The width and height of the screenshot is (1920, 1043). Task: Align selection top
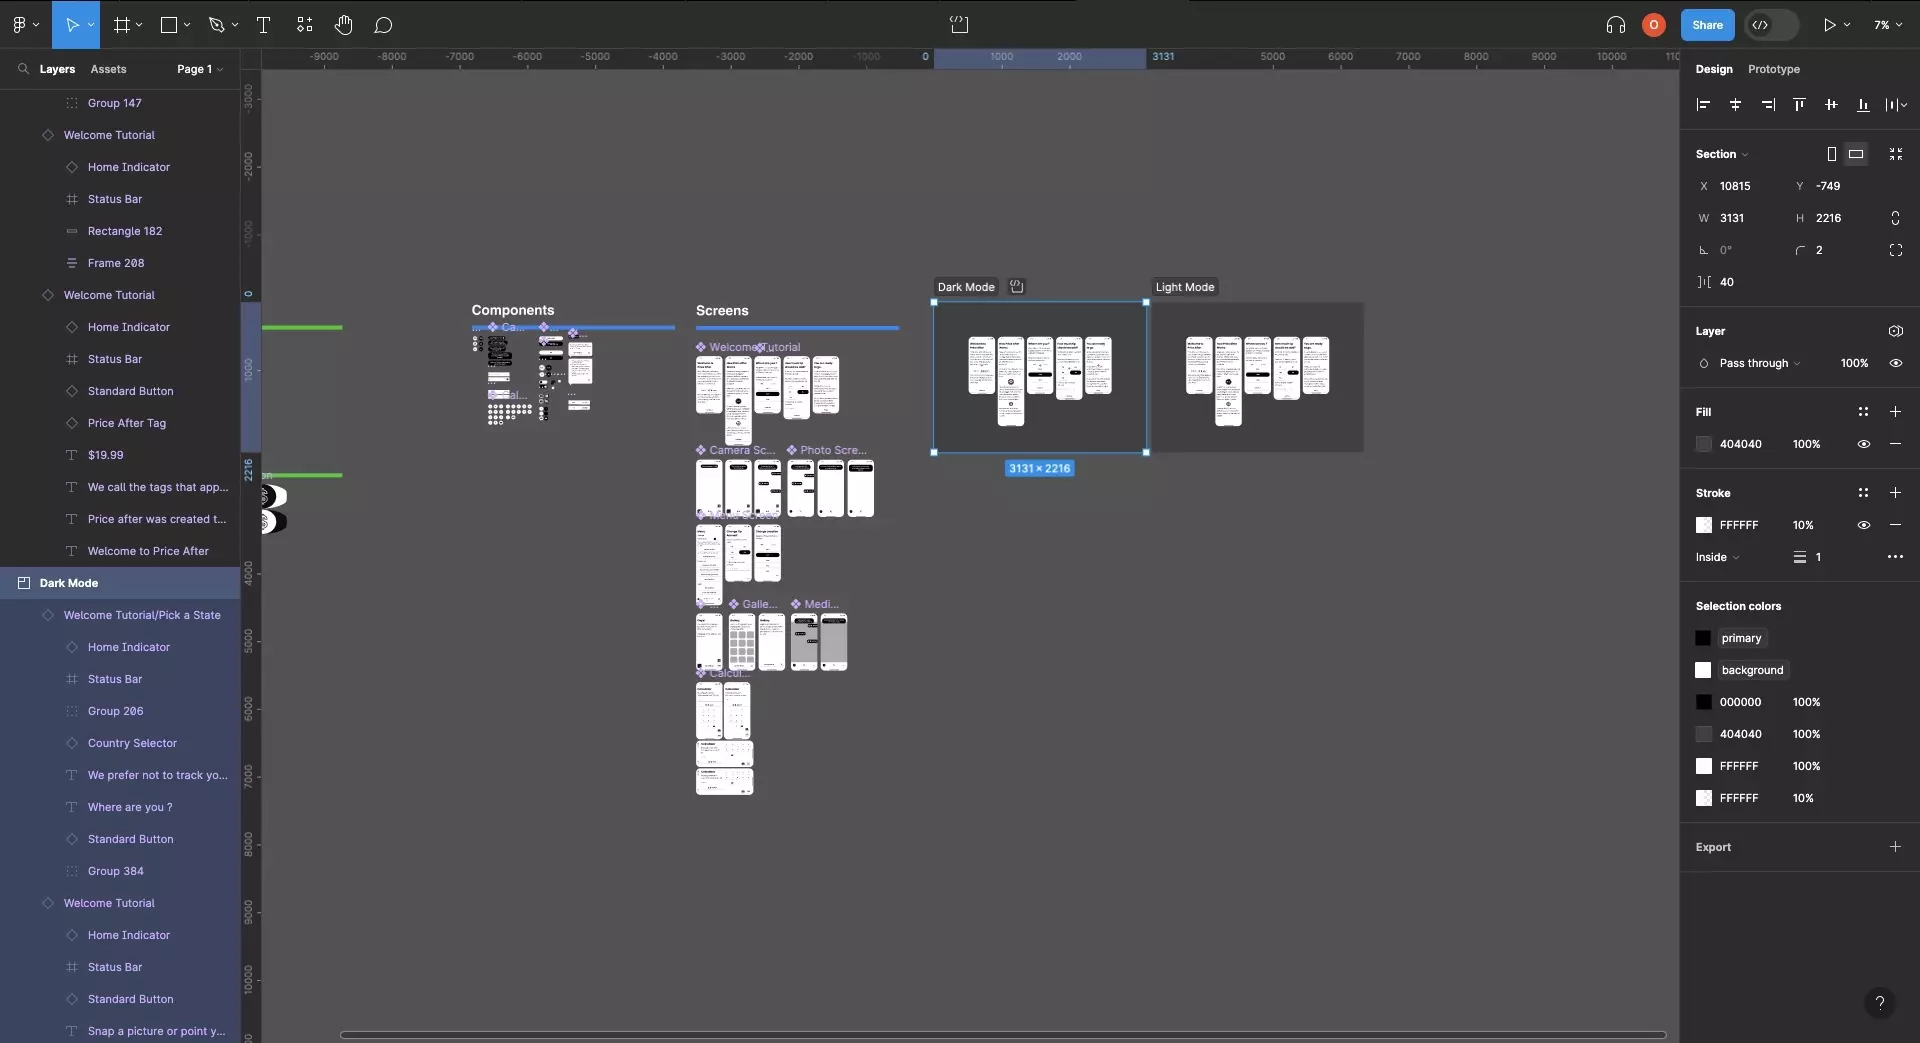coord(1799,104)
